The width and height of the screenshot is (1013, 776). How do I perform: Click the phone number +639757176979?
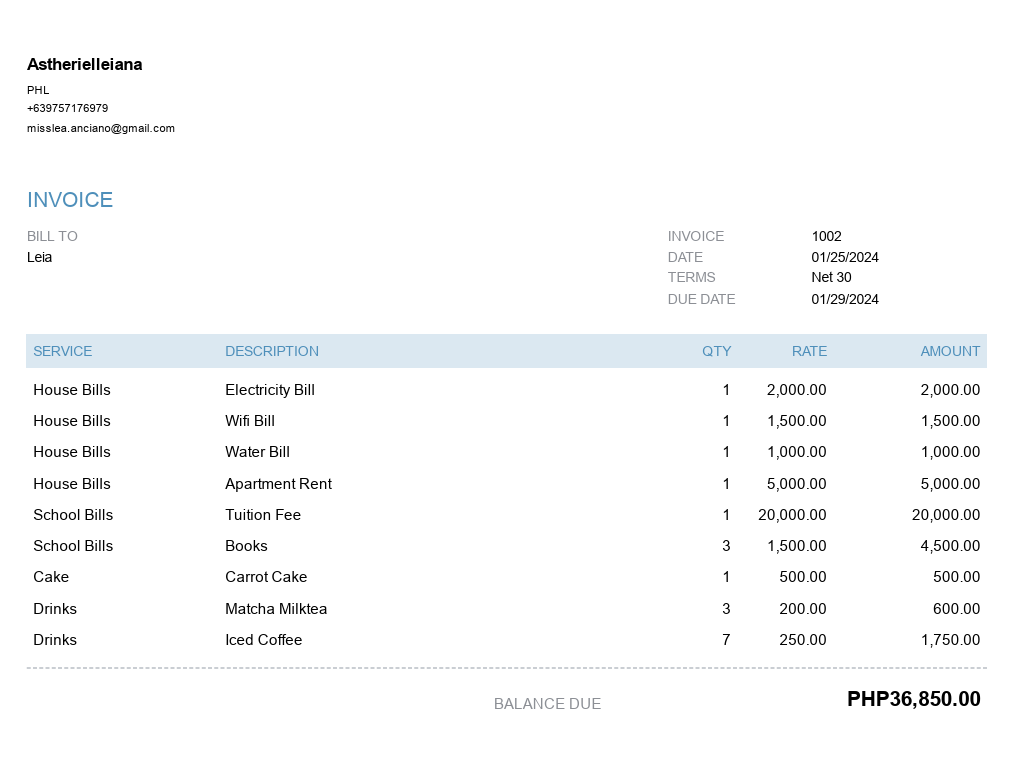tap(67, 108)
